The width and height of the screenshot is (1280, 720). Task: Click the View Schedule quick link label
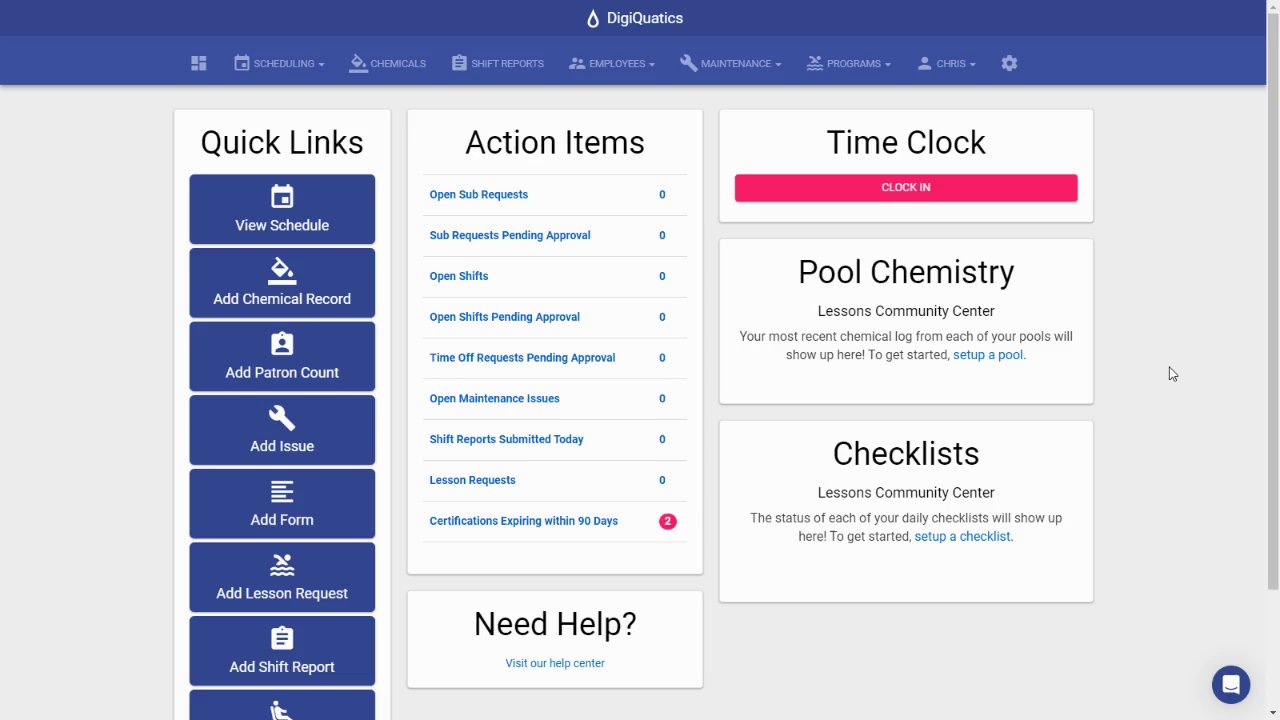click(x=282, y=225)
